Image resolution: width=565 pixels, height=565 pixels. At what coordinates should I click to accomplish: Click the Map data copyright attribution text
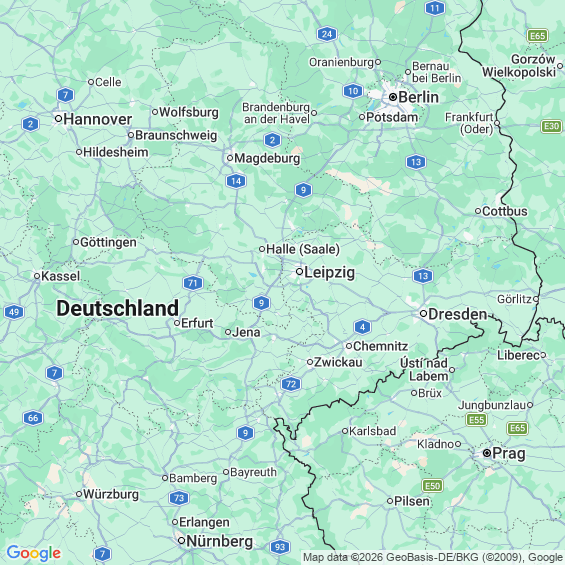[x=433, y=557]
